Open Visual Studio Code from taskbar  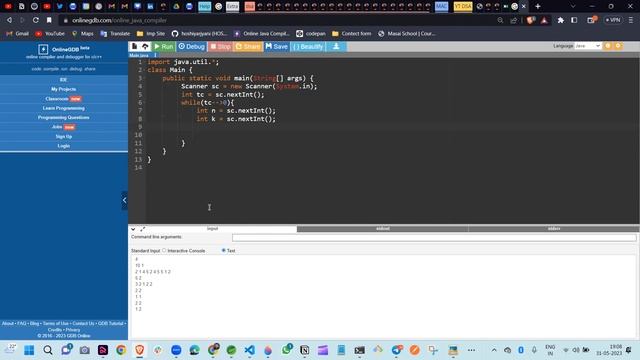pyautogui.click(x=249, y=350)
